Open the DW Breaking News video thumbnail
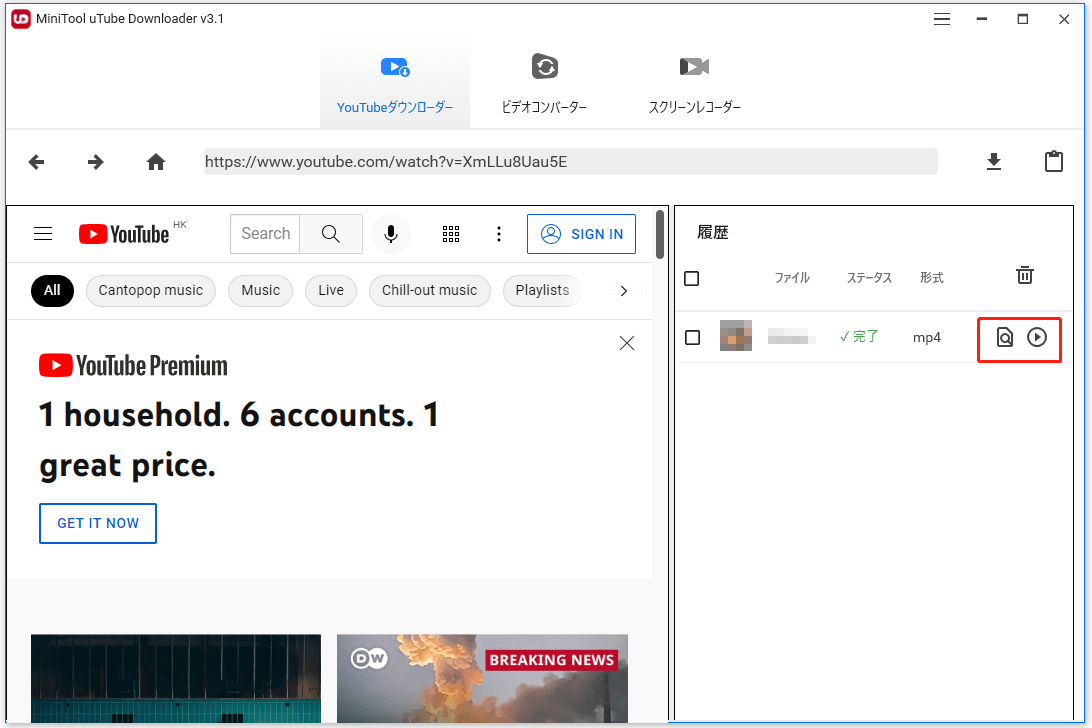The width and height of the screenshot is (1092, 728). (483, 679)
